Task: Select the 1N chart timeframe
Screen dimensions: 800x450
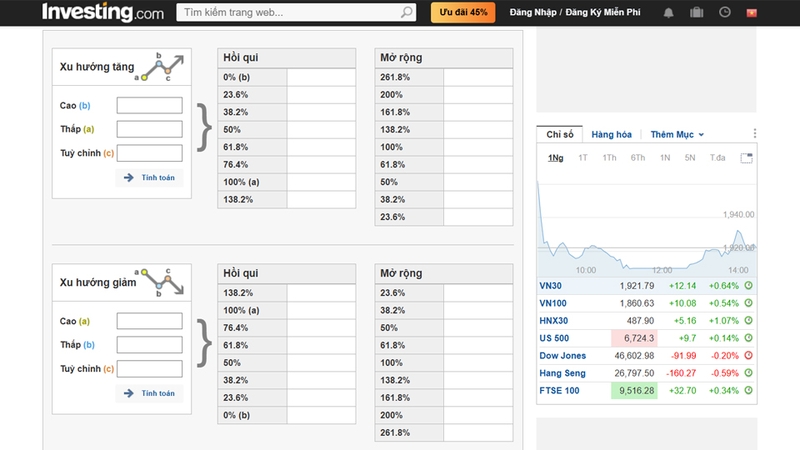Action: click(665, 158)
